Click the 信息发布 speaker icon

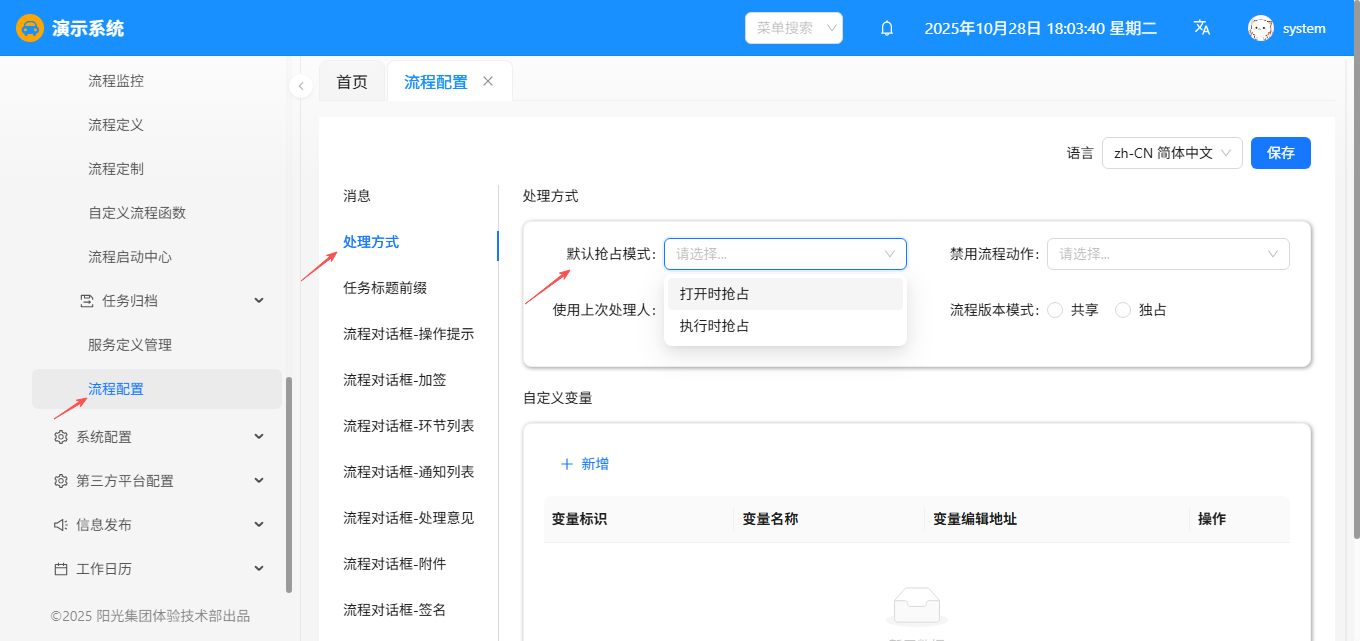(x=61, y=525)
